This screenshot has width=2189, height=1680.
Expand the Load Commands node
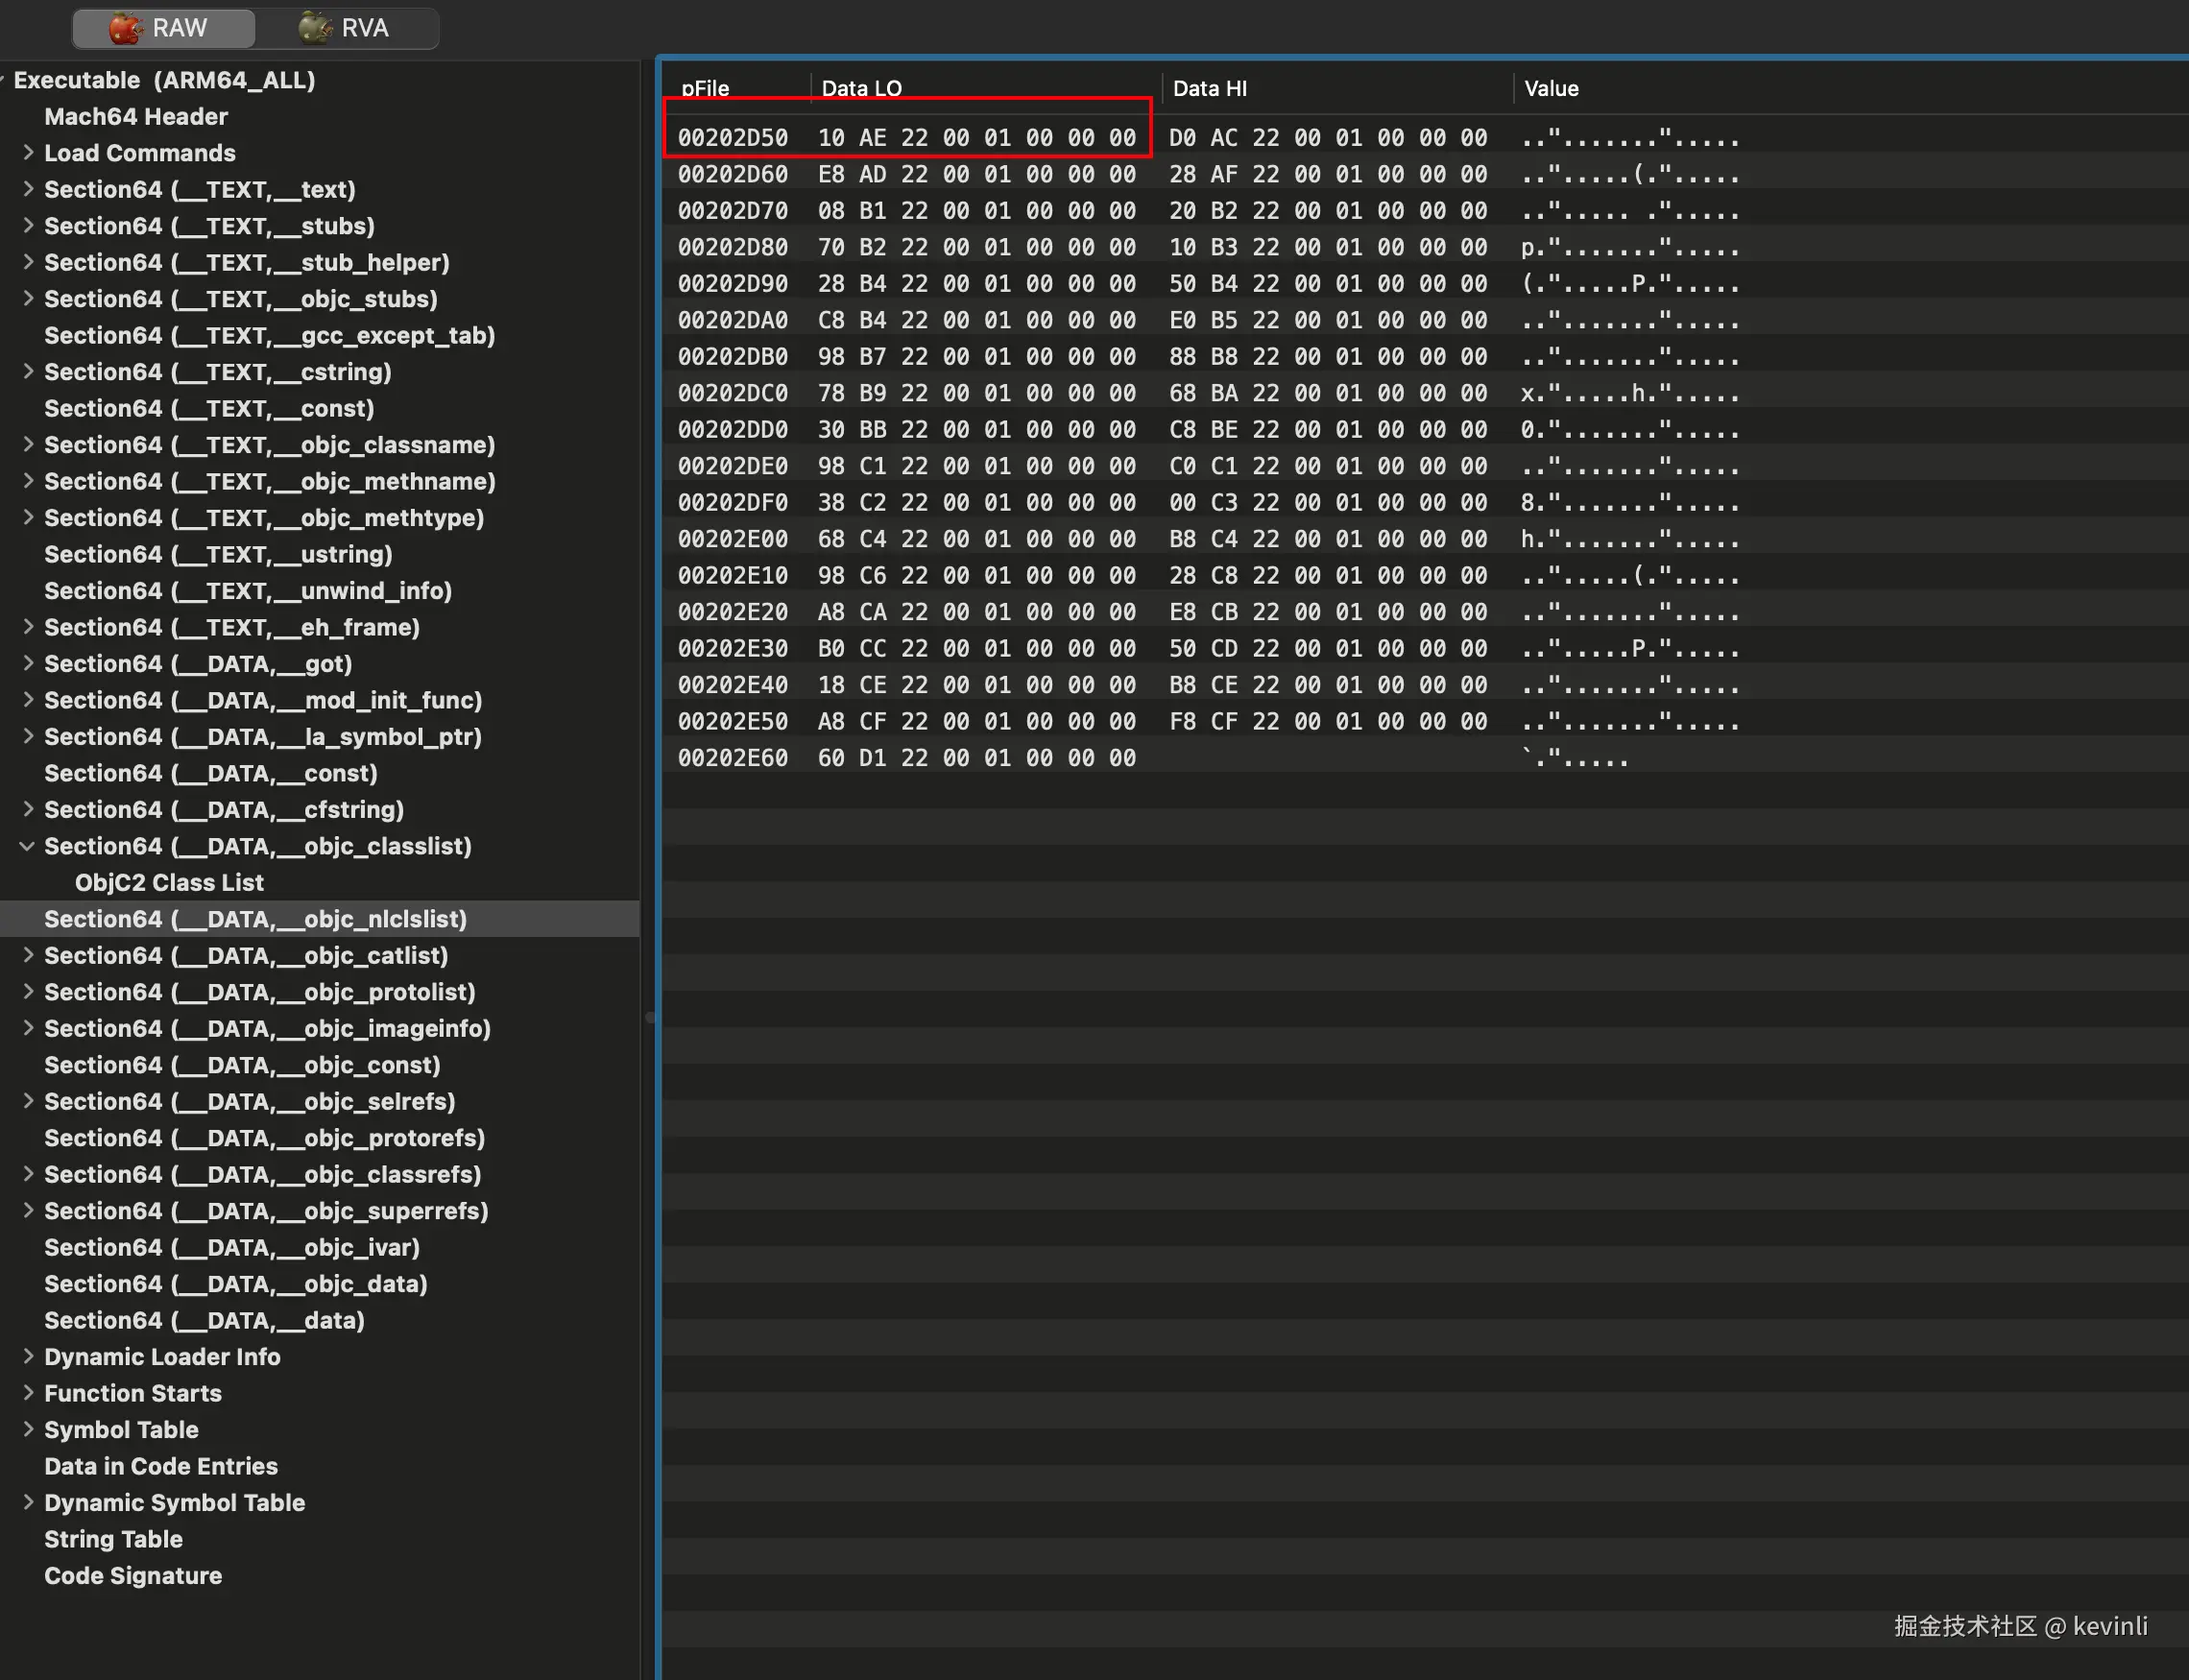point(28,153)
